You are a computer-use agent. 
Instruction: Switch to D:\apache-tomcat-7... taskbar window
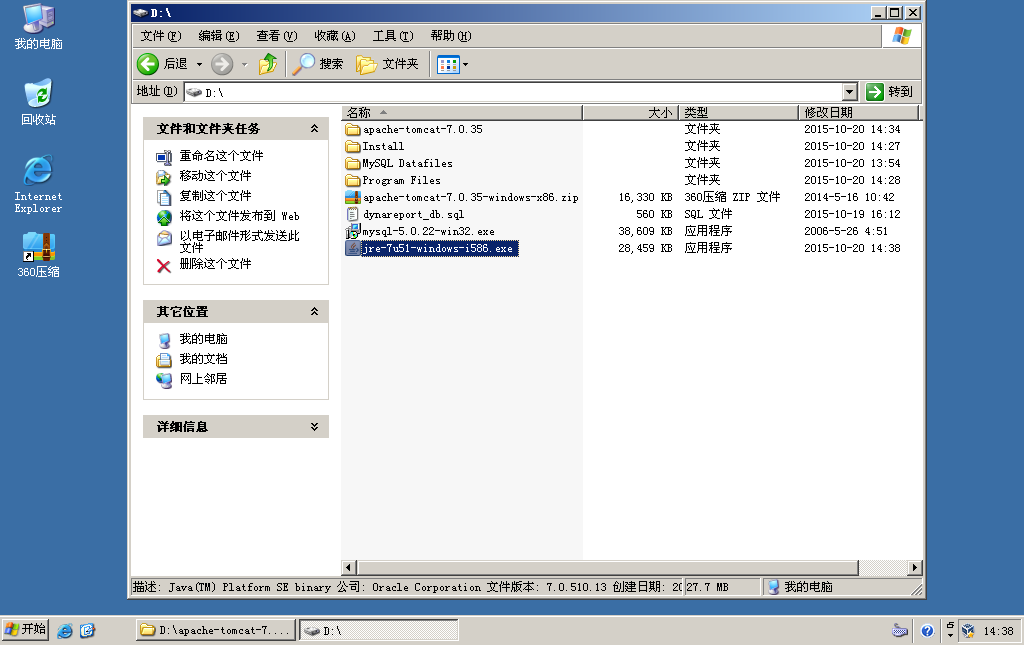(x=216, y=631)
